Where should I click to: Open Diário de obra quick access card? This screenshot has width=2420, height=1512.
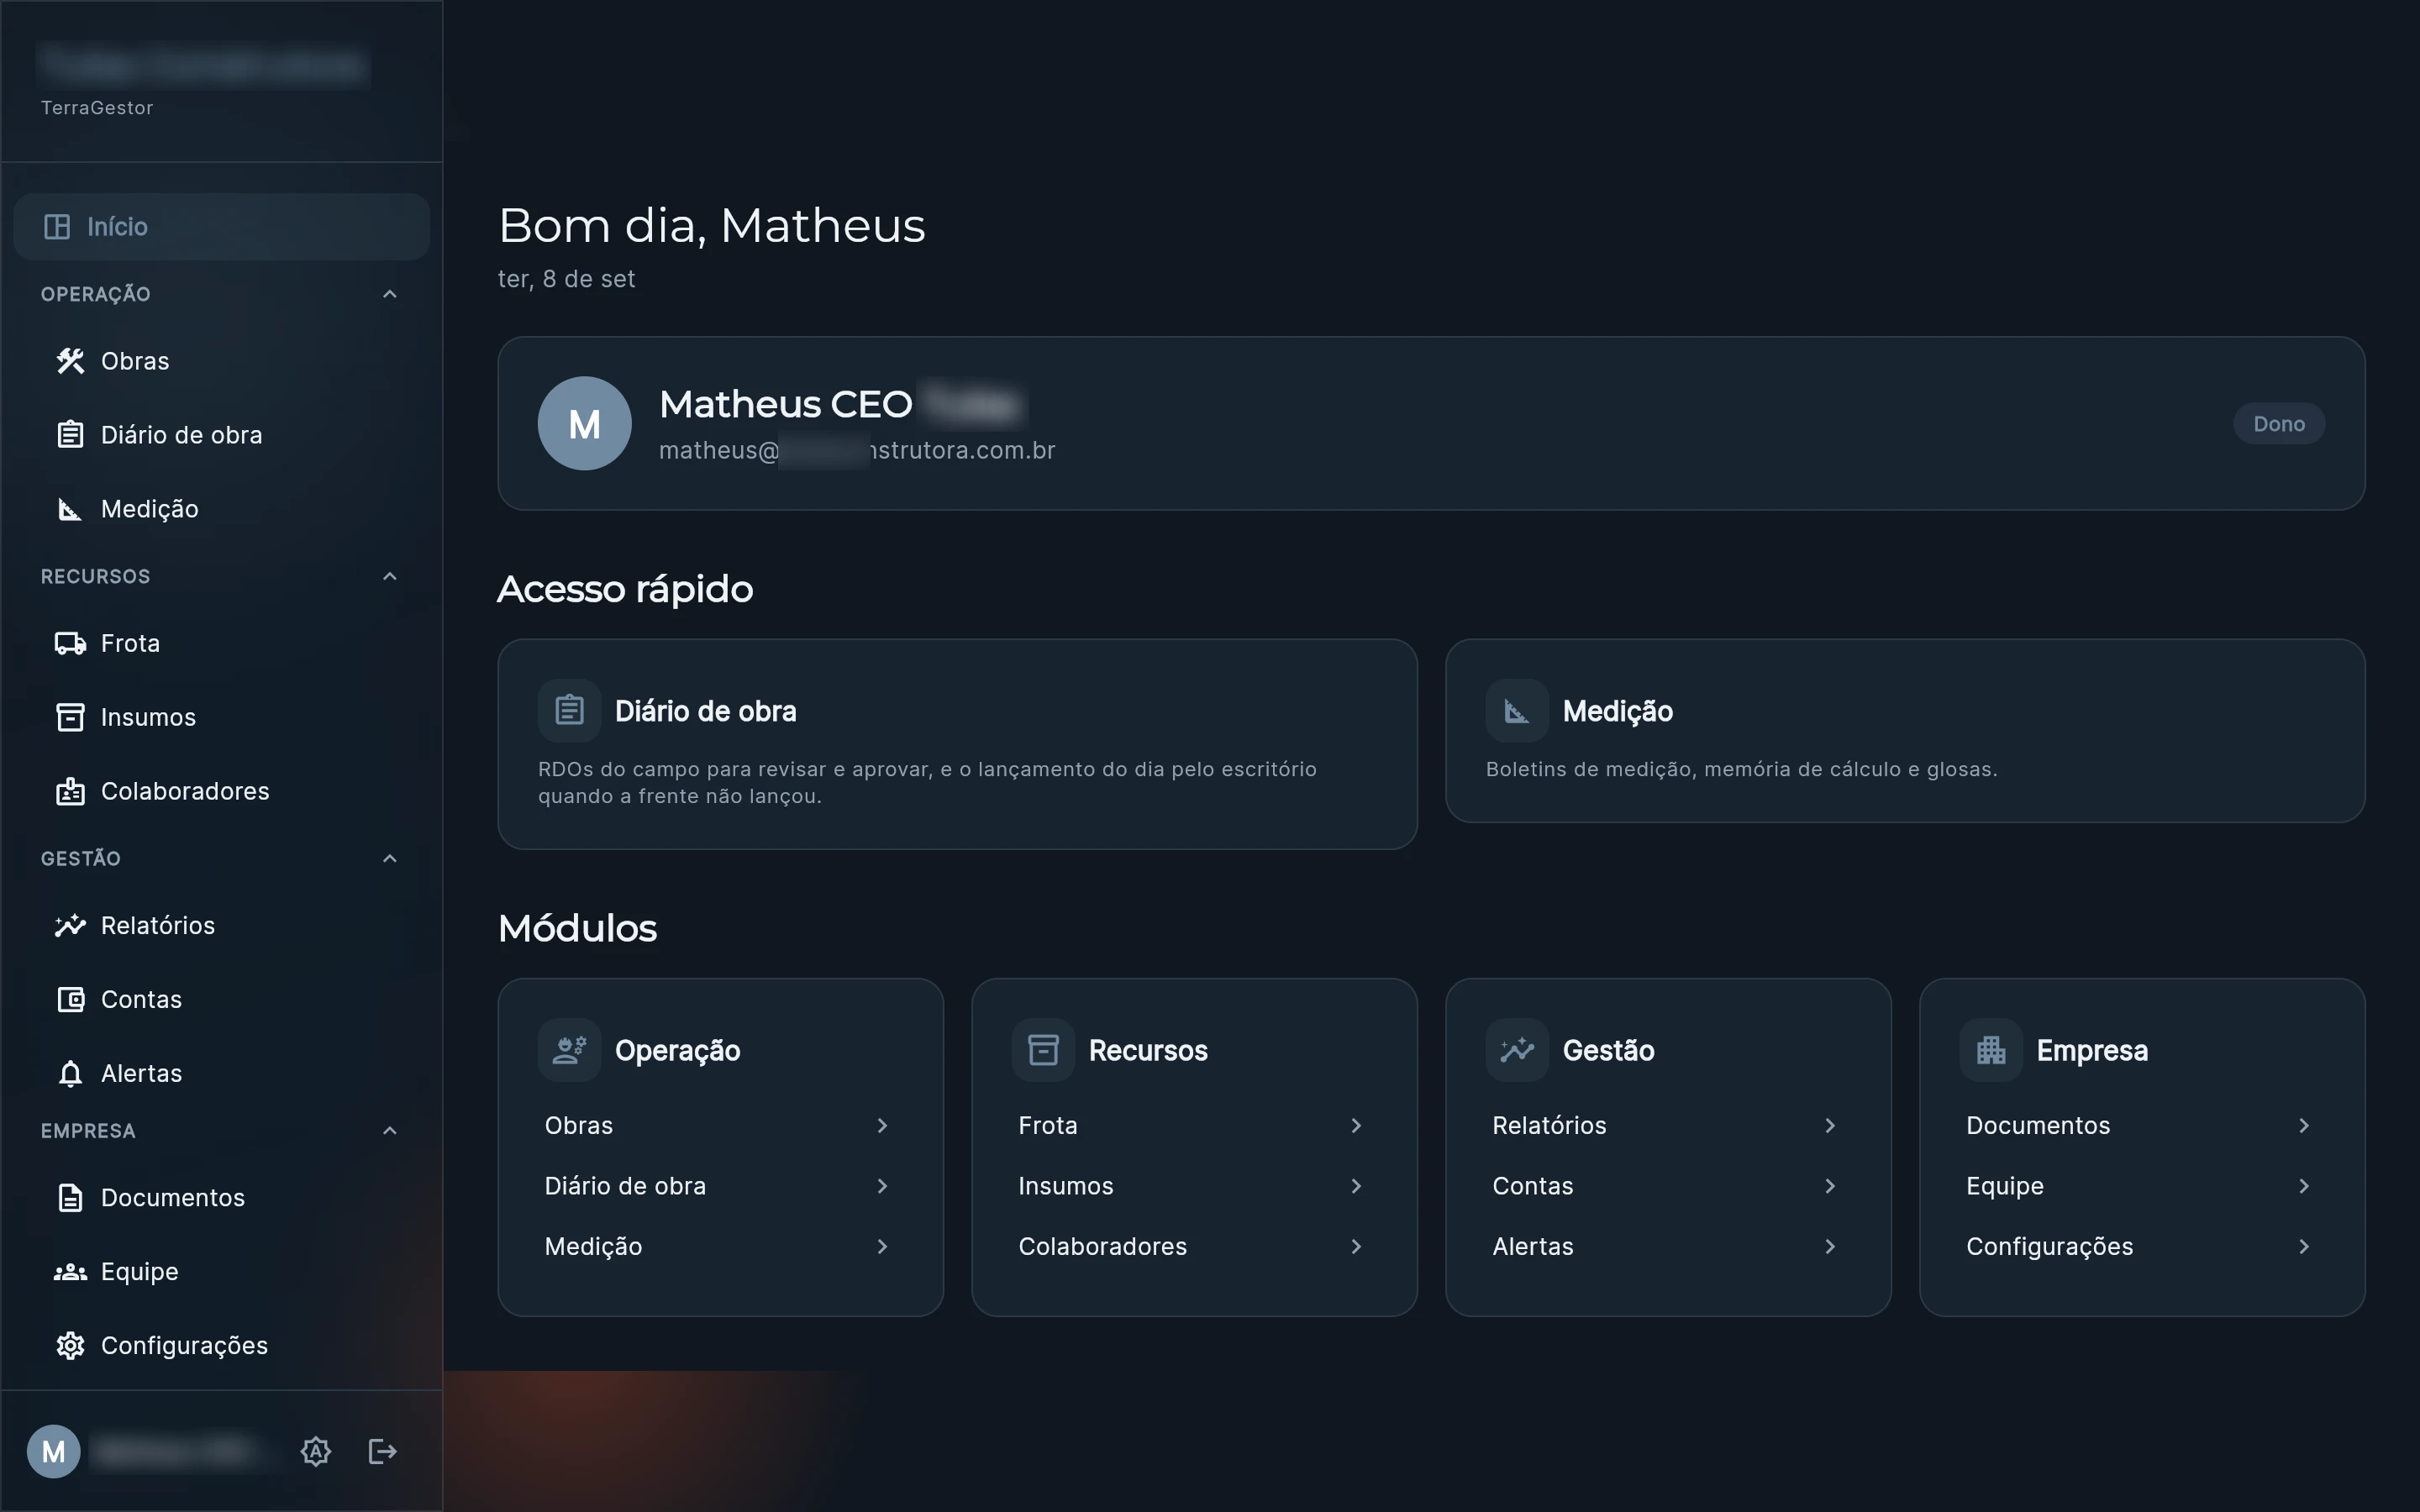[x=957, y=744]
